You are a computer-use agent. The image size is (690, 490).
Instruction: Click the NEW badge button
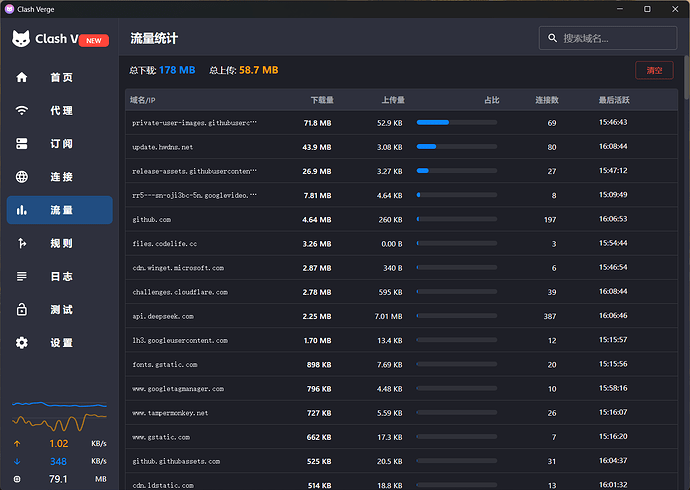pyautogui.click(x=94, y=40)
